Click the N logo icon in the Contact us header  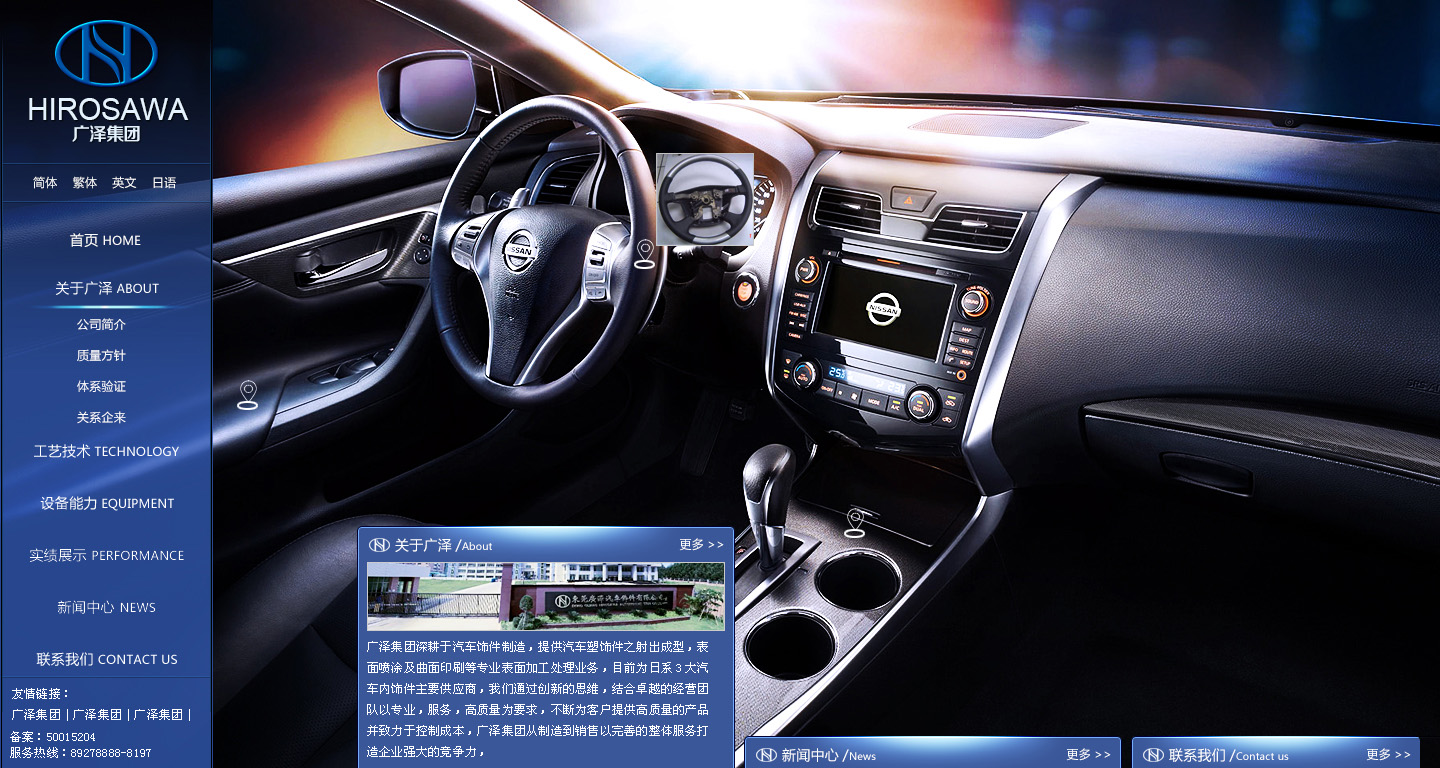[1153, 755]
